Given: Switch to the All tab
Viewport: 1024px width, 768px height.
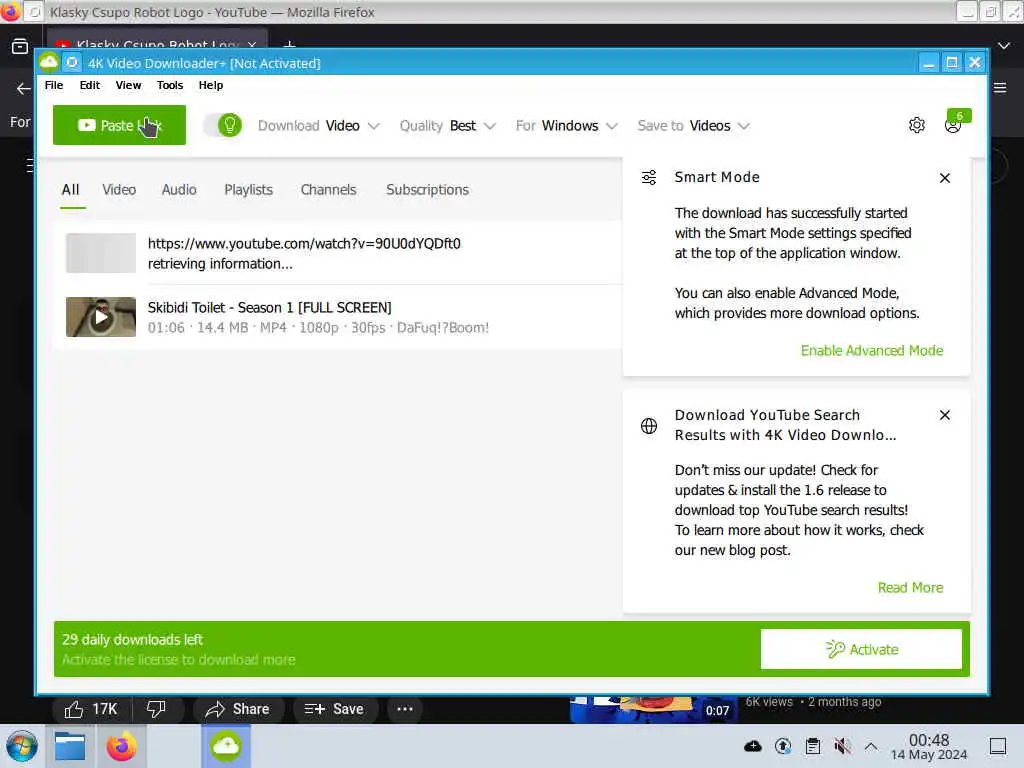Looking at the screenshot, I should pyautogui.click(x=71, y=190).
